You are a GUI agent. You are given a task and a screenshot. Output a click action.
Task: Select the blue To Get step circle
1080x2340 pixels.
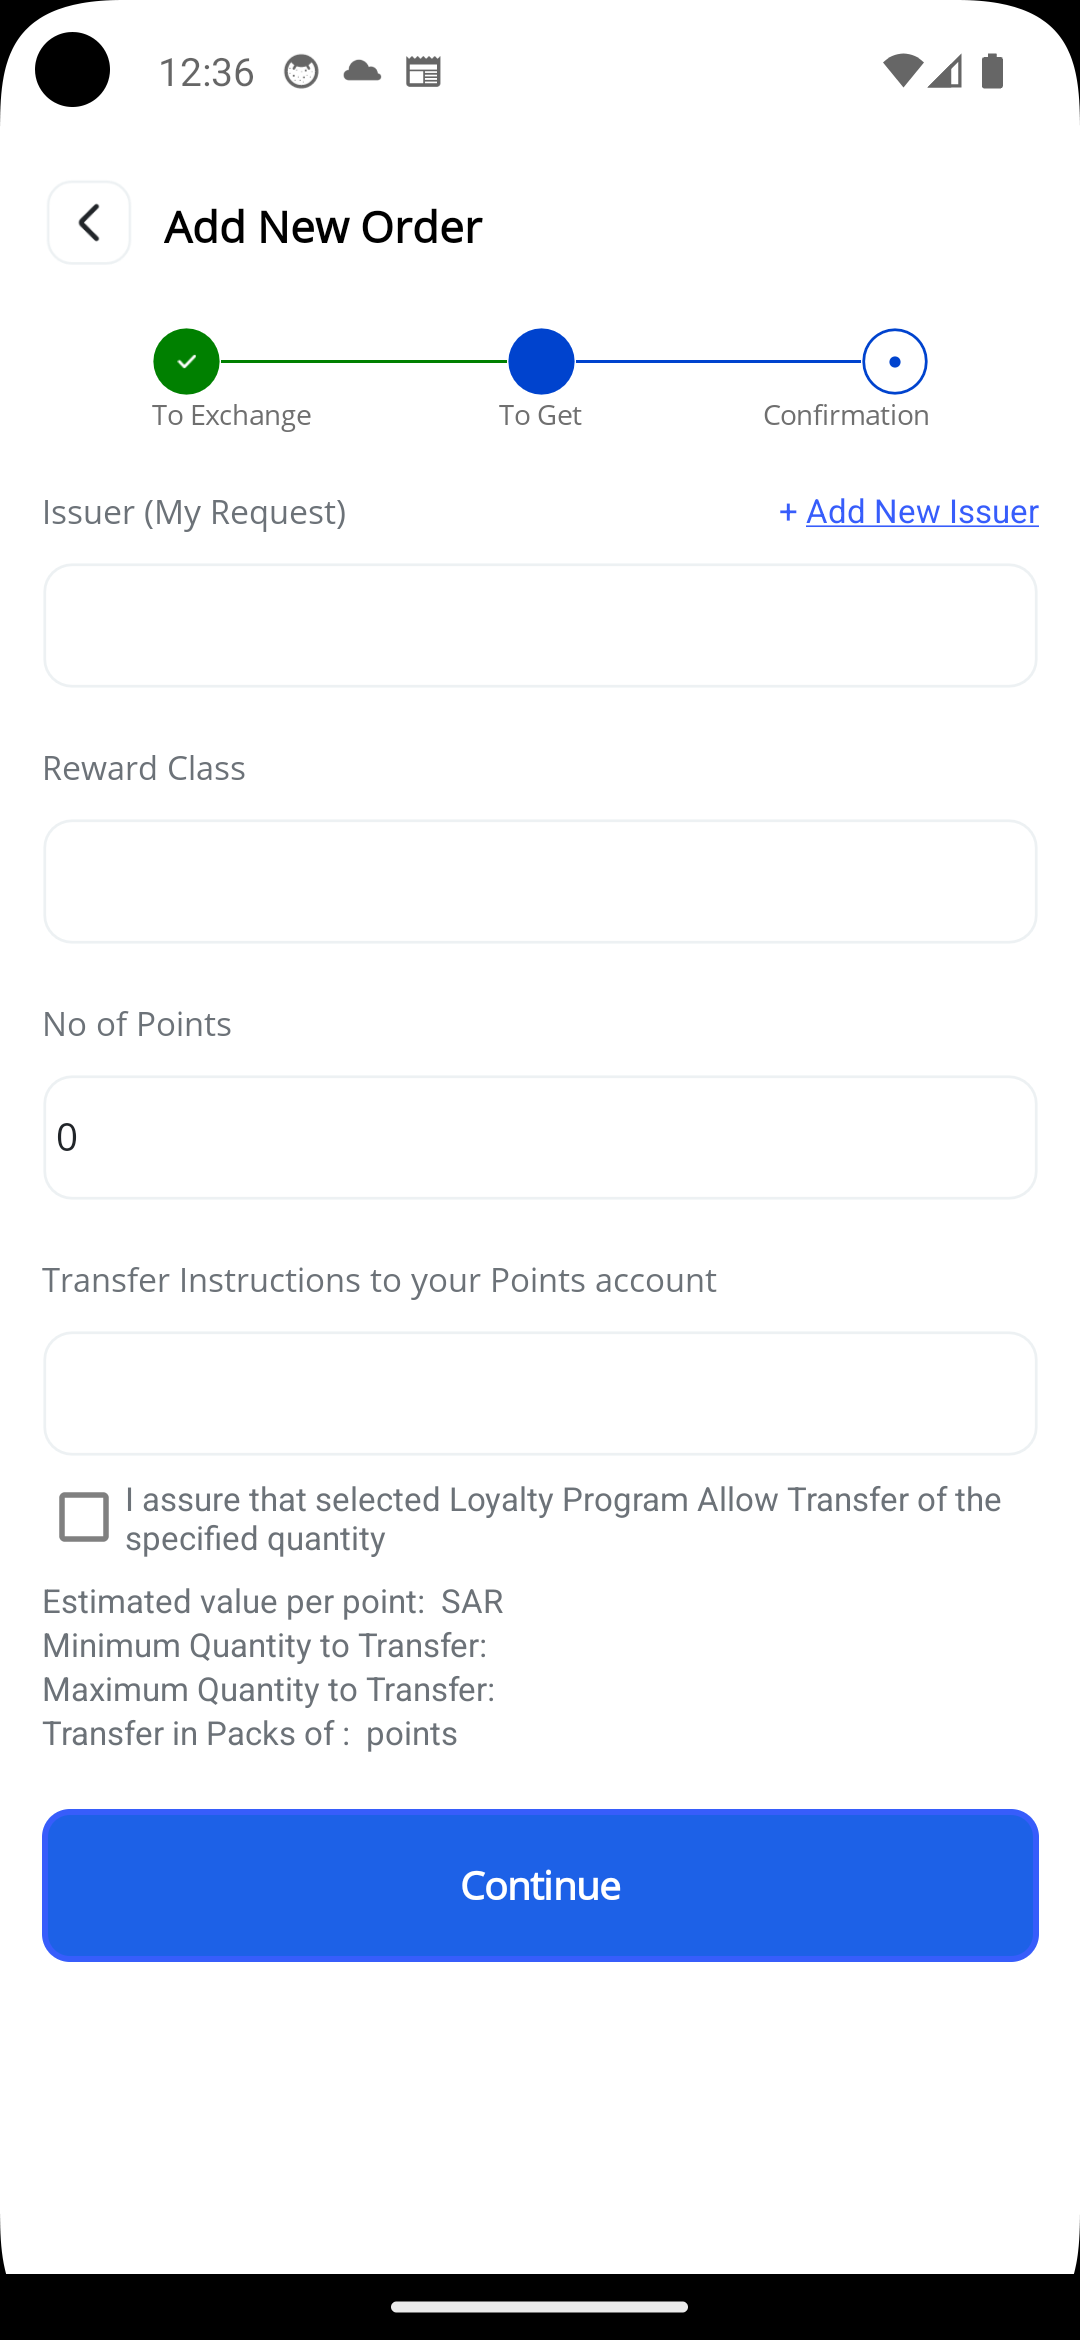tap(541, 361)
